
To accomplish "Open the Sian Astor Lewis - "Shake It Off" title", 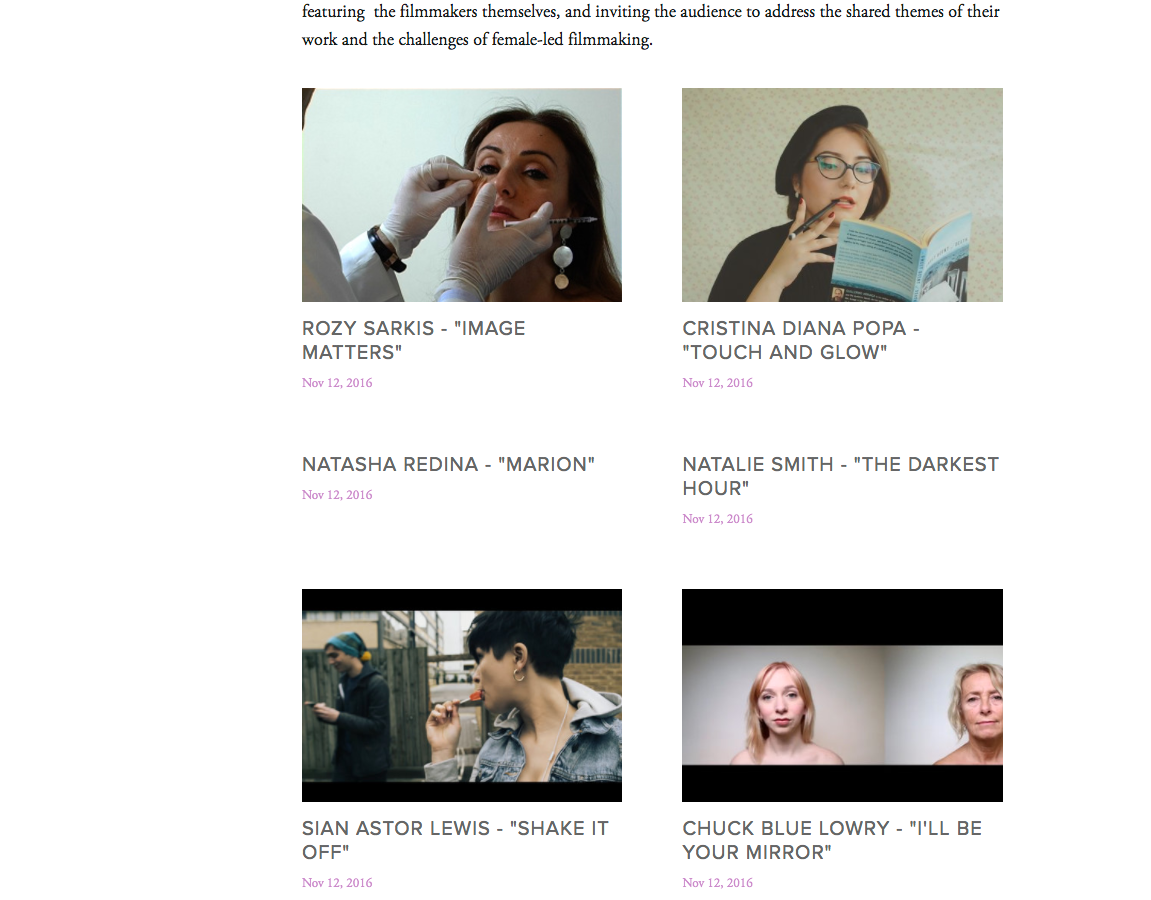I will [x=455, y=840].
